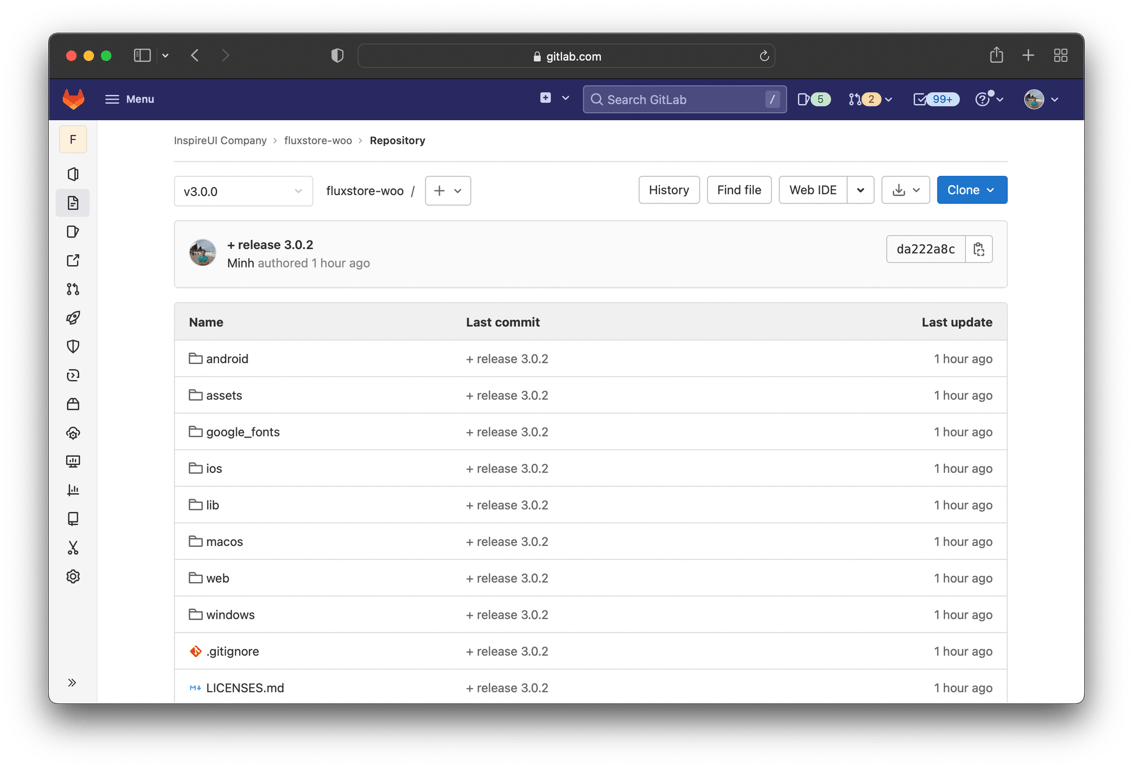
Task: Open the lib folder
Action: pos(212,505)
